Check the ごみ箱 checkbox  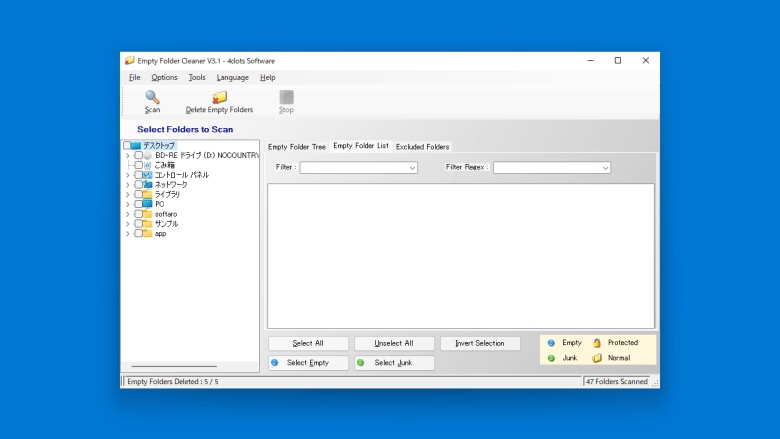point(138,165)
